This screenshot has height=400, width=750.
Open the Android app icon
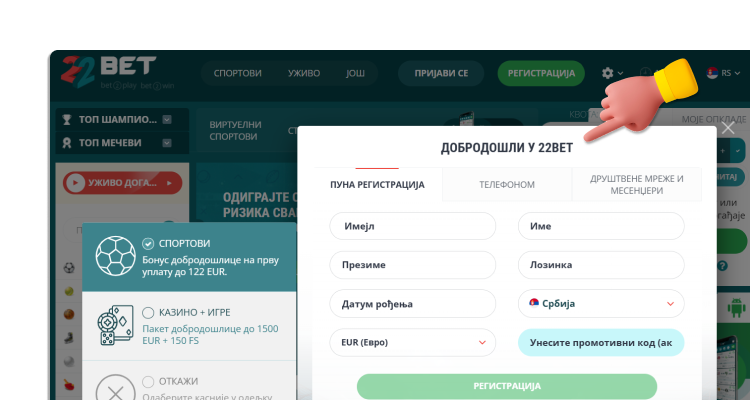point(737,307)
